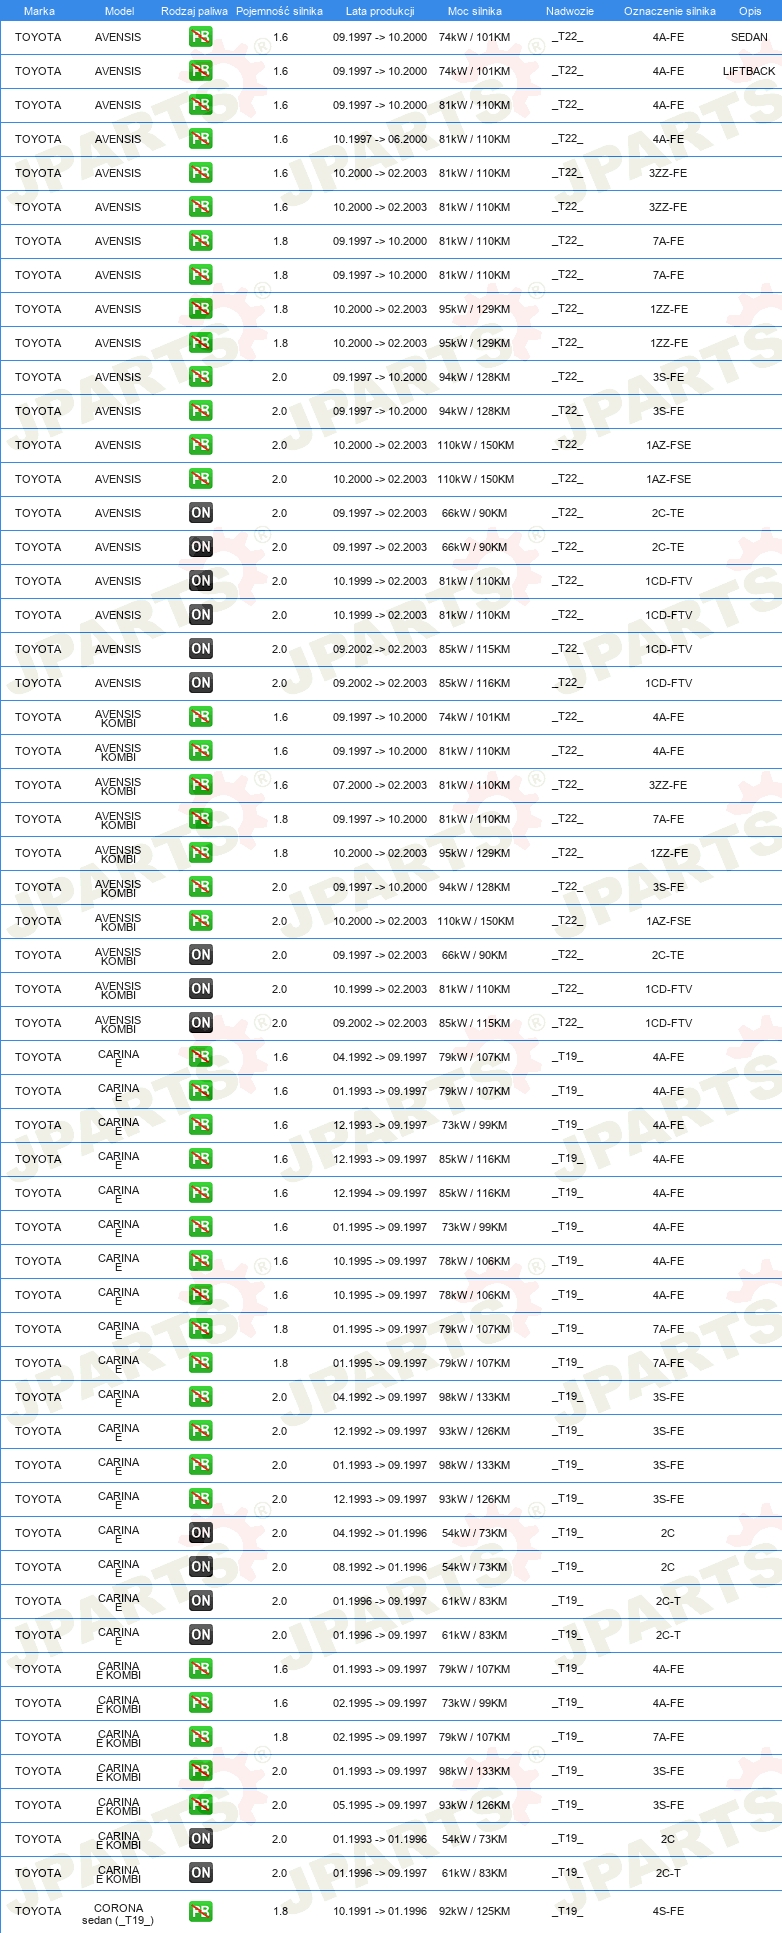The image size is (782, 1933).
Task: Click the 'Oznaczenie silnika' column header
Action: [x=670, y=11]
